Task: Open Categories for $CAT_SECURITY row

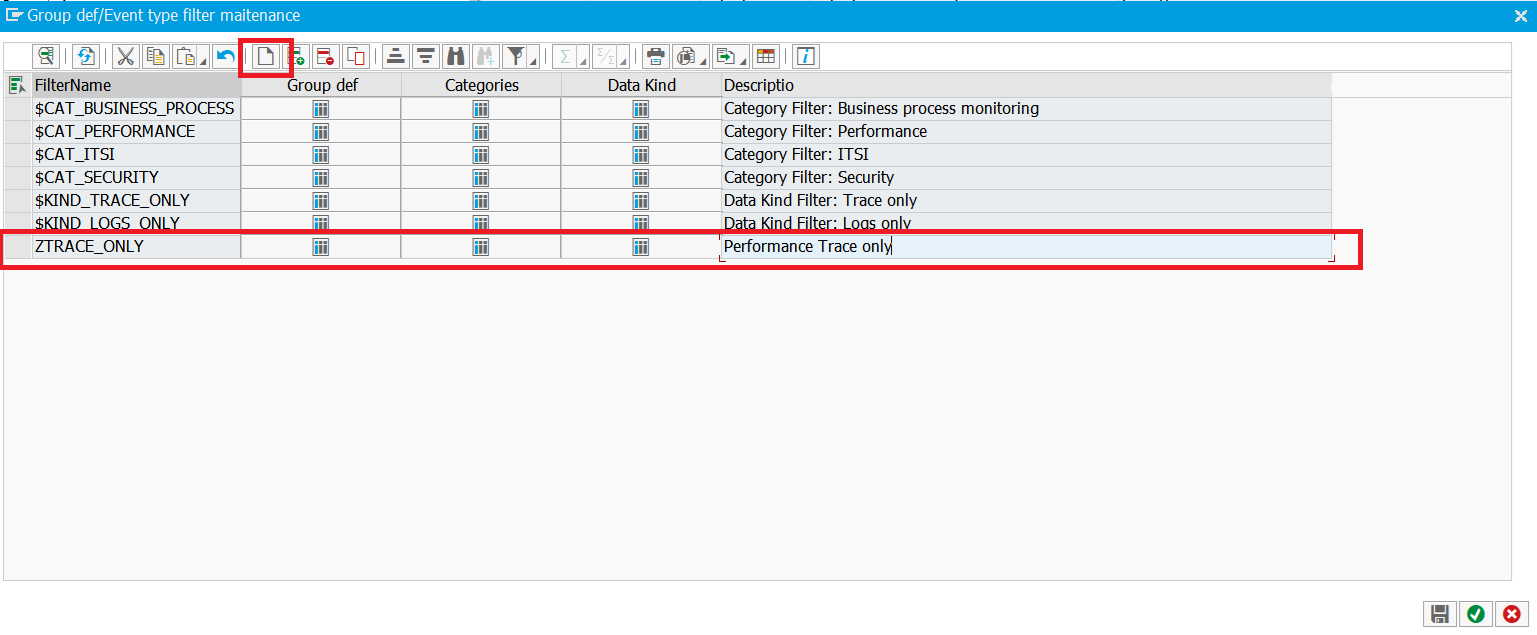Action: click(x=481, y=177)
